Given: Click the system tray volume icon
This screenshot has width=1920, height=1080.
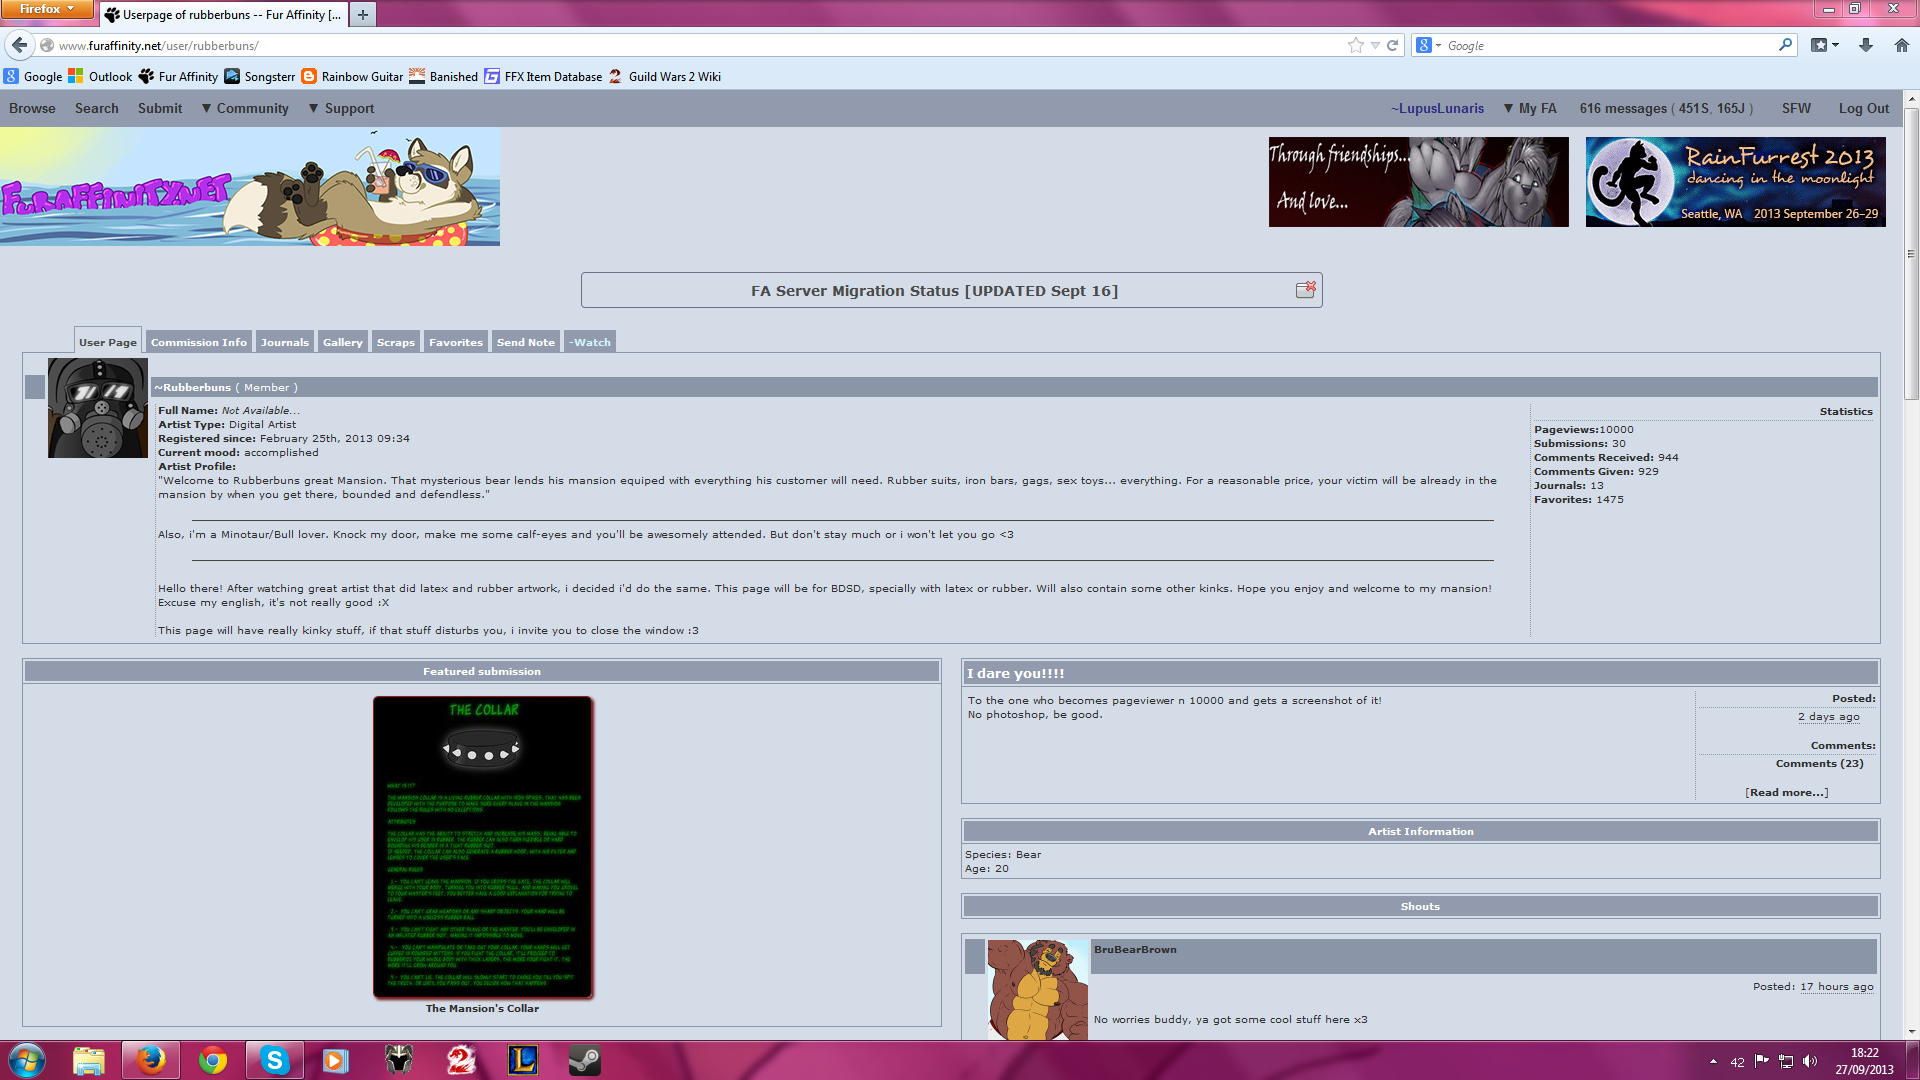Looking at the screenshot, I should pos(1810,1061).
